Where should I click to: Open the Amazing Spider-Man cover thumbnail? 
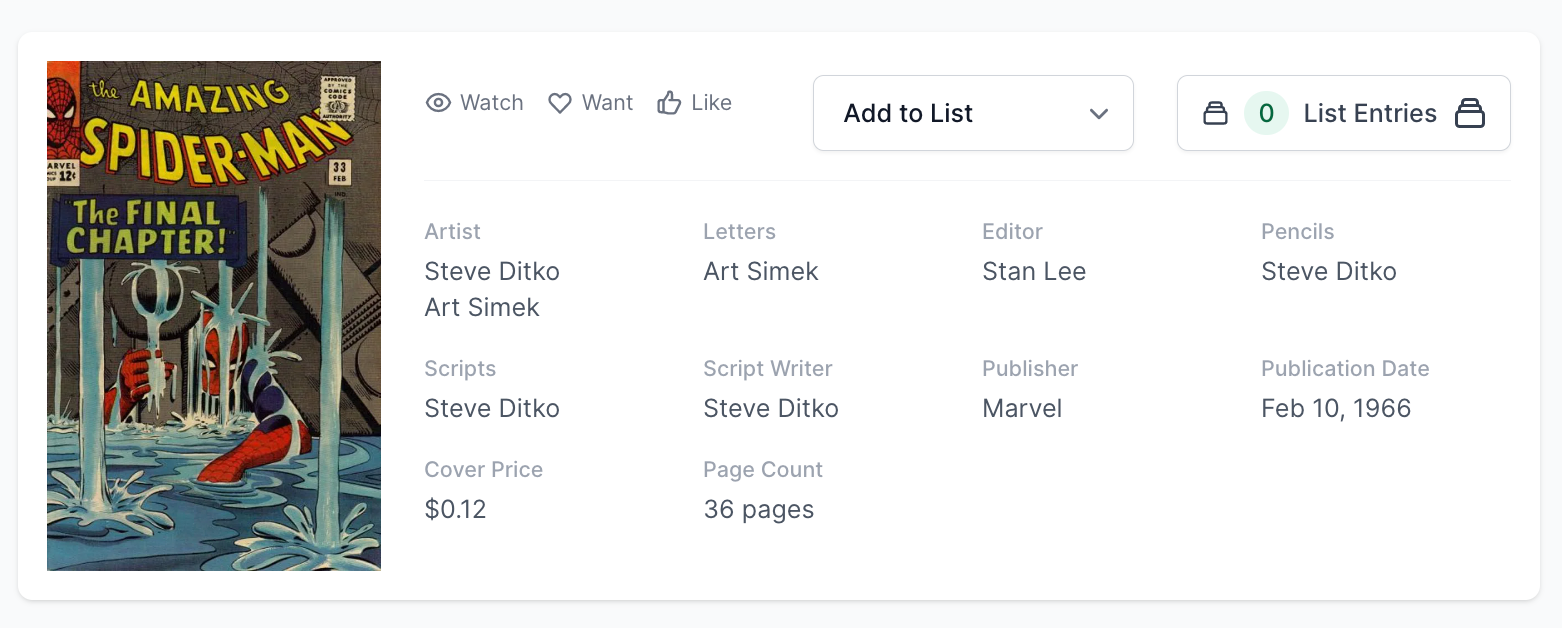click(214, 316)
